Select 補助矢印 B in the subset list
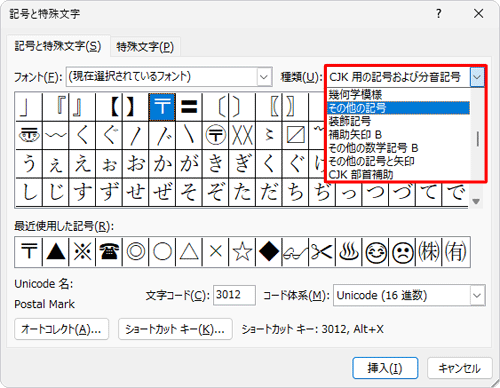The image size is (500, 388). 399,135
